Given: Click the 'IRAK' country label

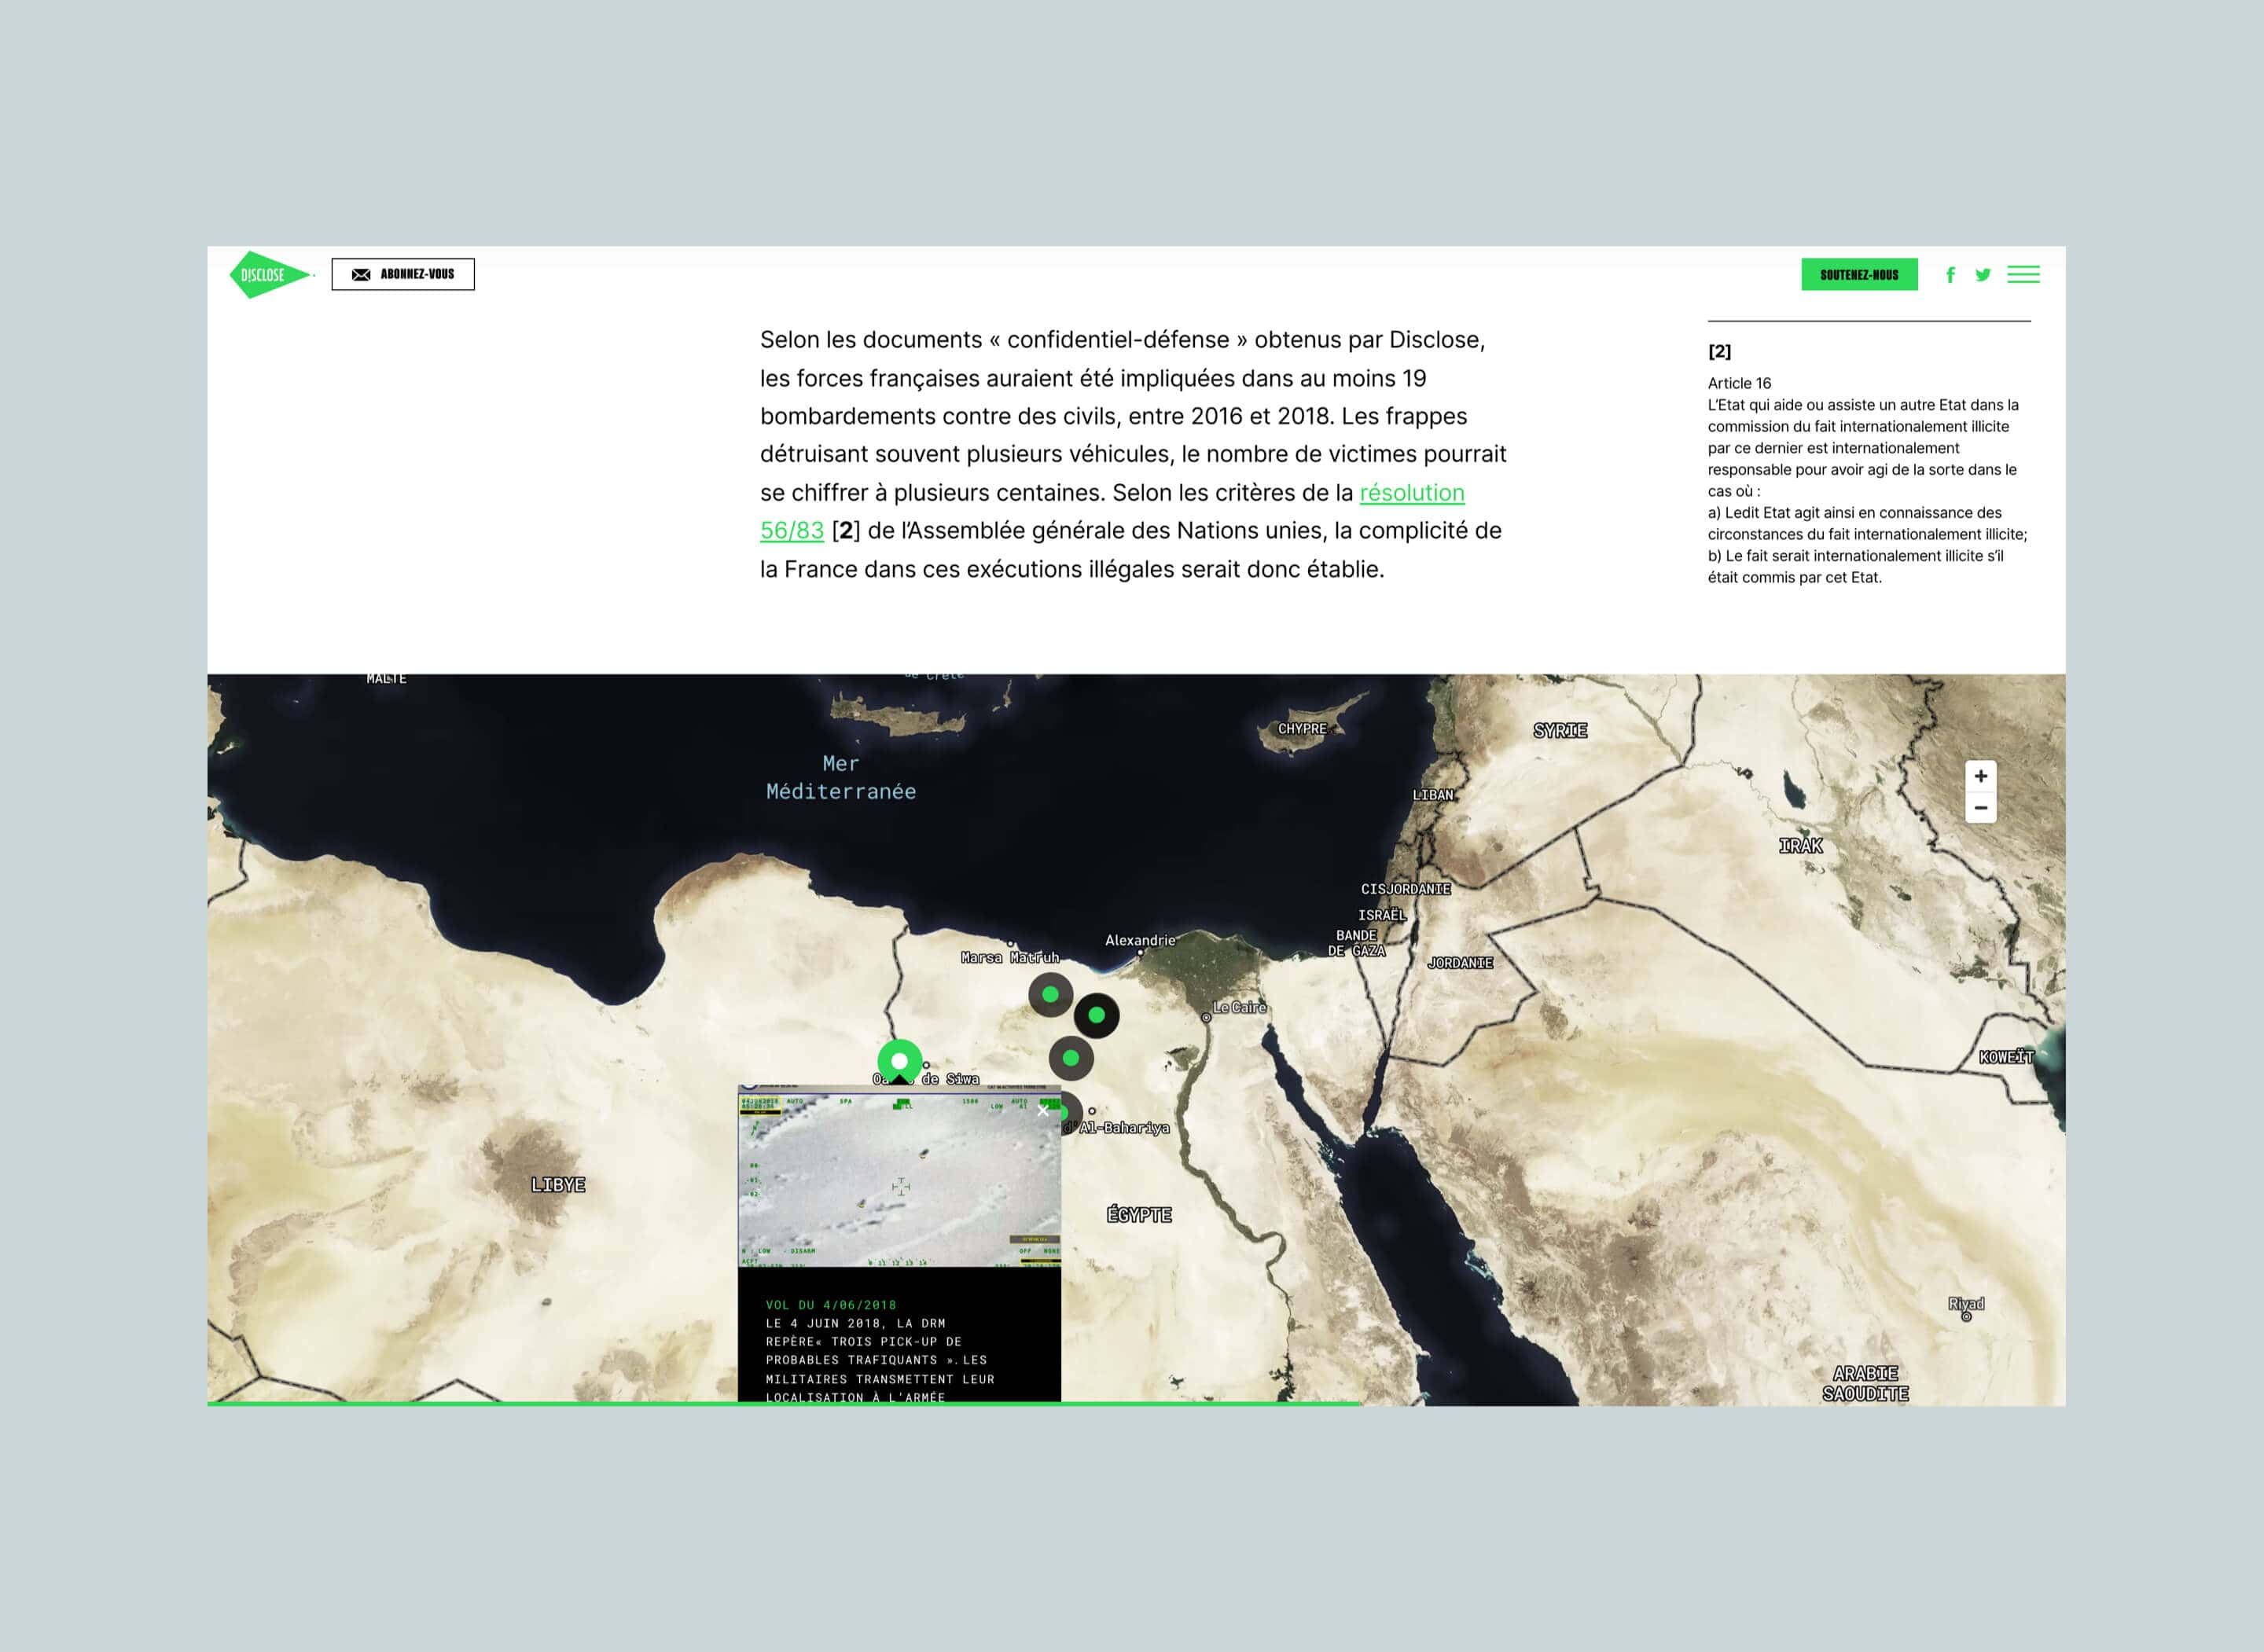Looking at the screenshot, I should pyautogui.click(x=1800, y=846).
